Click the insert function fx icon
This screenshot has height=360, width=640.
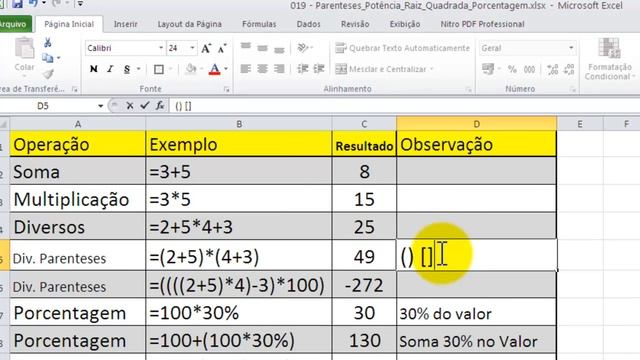click(x=160, y=106)
